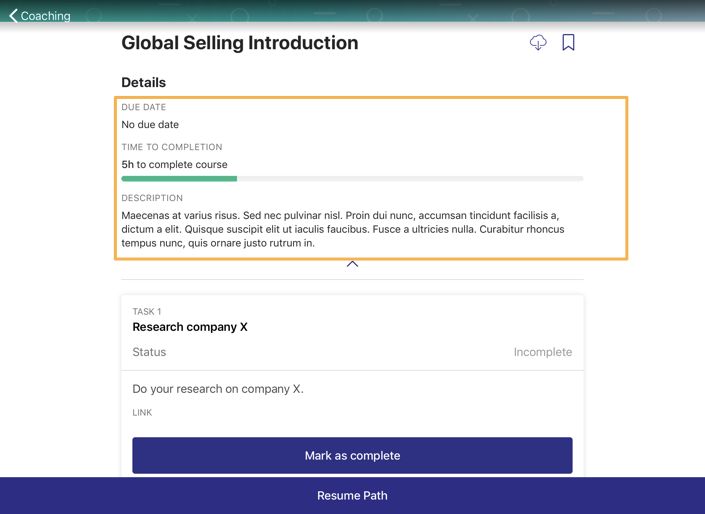Click the Global Selling Introduction heading

pyautogui.click(x=240, y=43)
